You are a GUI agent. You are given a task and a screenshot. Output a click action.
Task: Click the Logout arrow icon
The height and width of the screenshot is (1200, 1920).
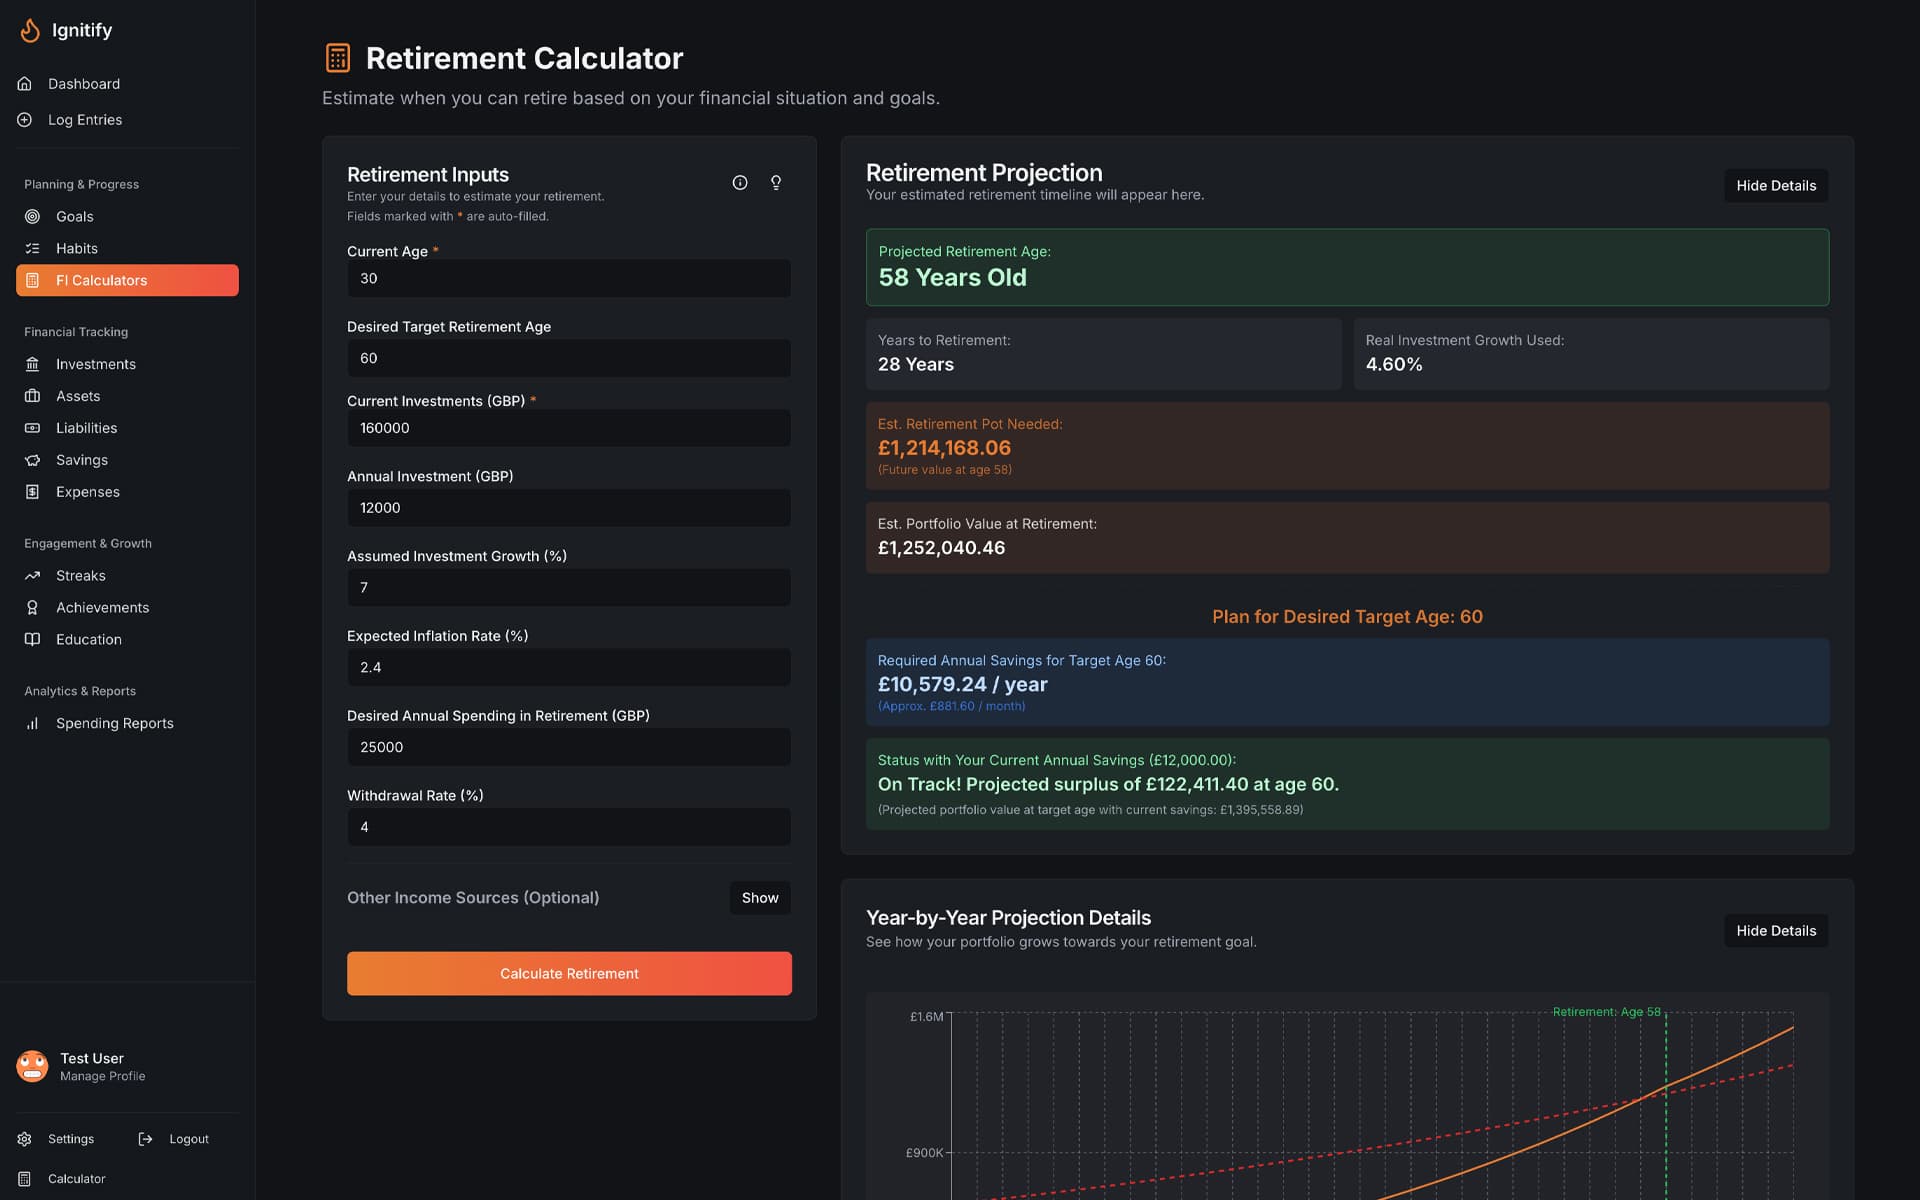(146, 1139)
